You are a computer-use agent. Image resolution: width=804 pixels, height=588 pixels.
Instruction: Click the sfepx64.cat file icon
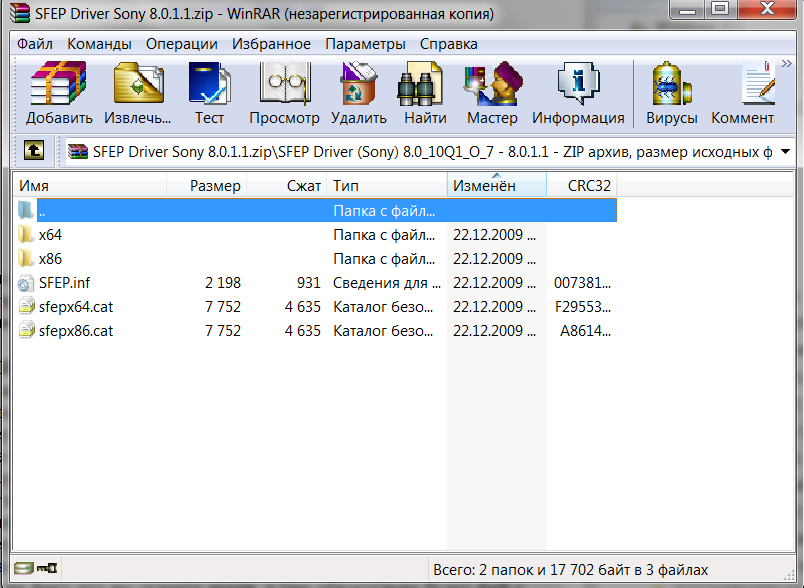click(x=26, y=307)
